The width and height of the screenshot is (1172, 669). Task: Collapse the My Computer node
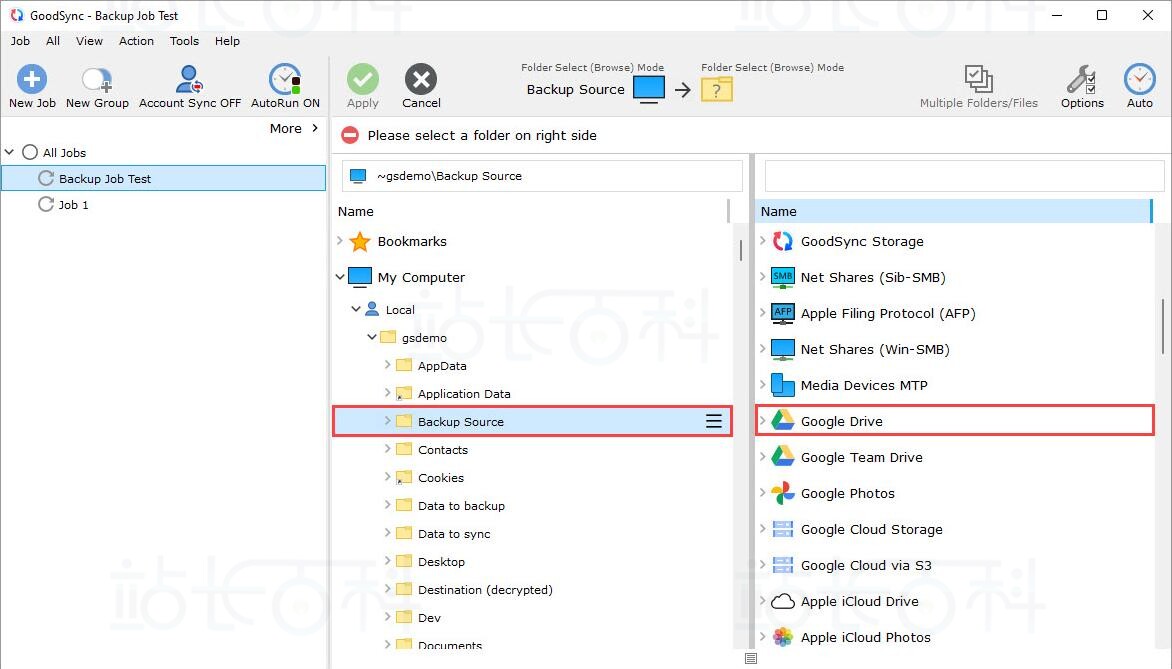pyautogui.click(x=340, y=277)
